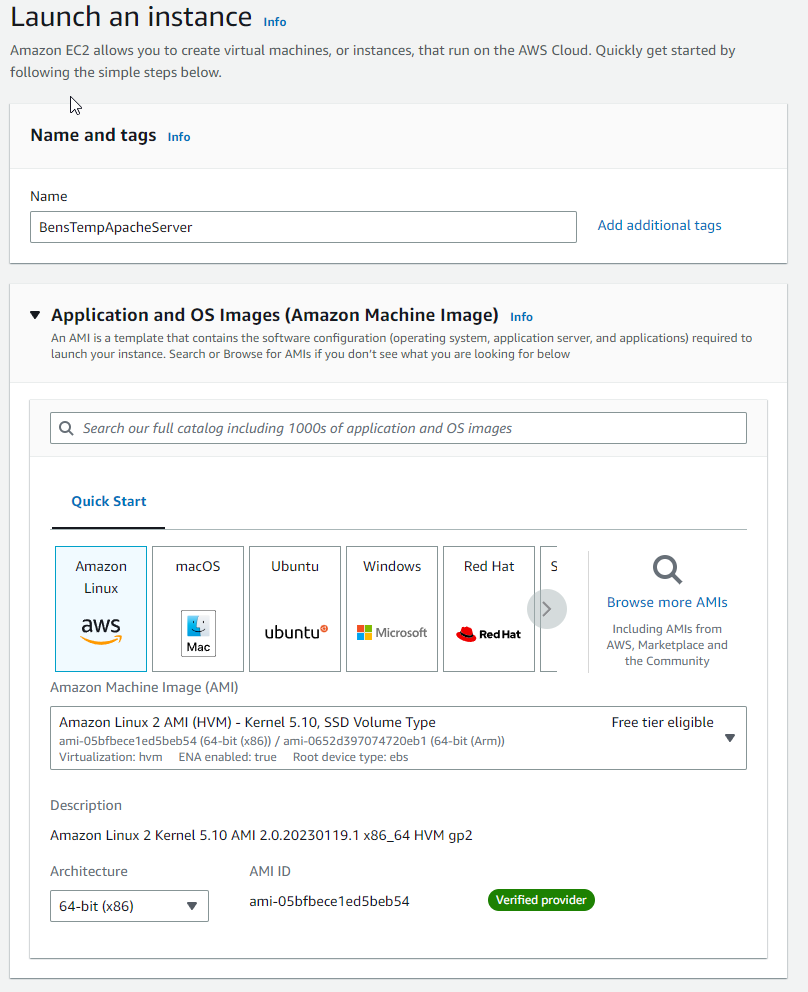Open the Architecture 64-bit (x86) dropdown

pyautogui.click(x=129, y=906)
